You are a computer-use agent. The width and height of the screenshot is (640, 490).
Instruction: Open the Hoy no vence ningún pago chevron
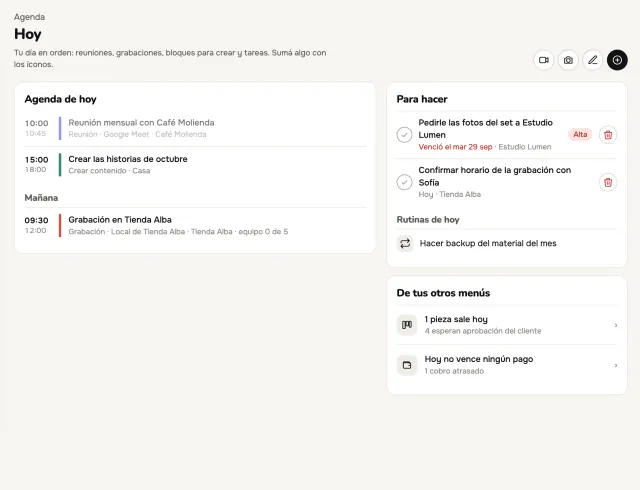[616, 365]
